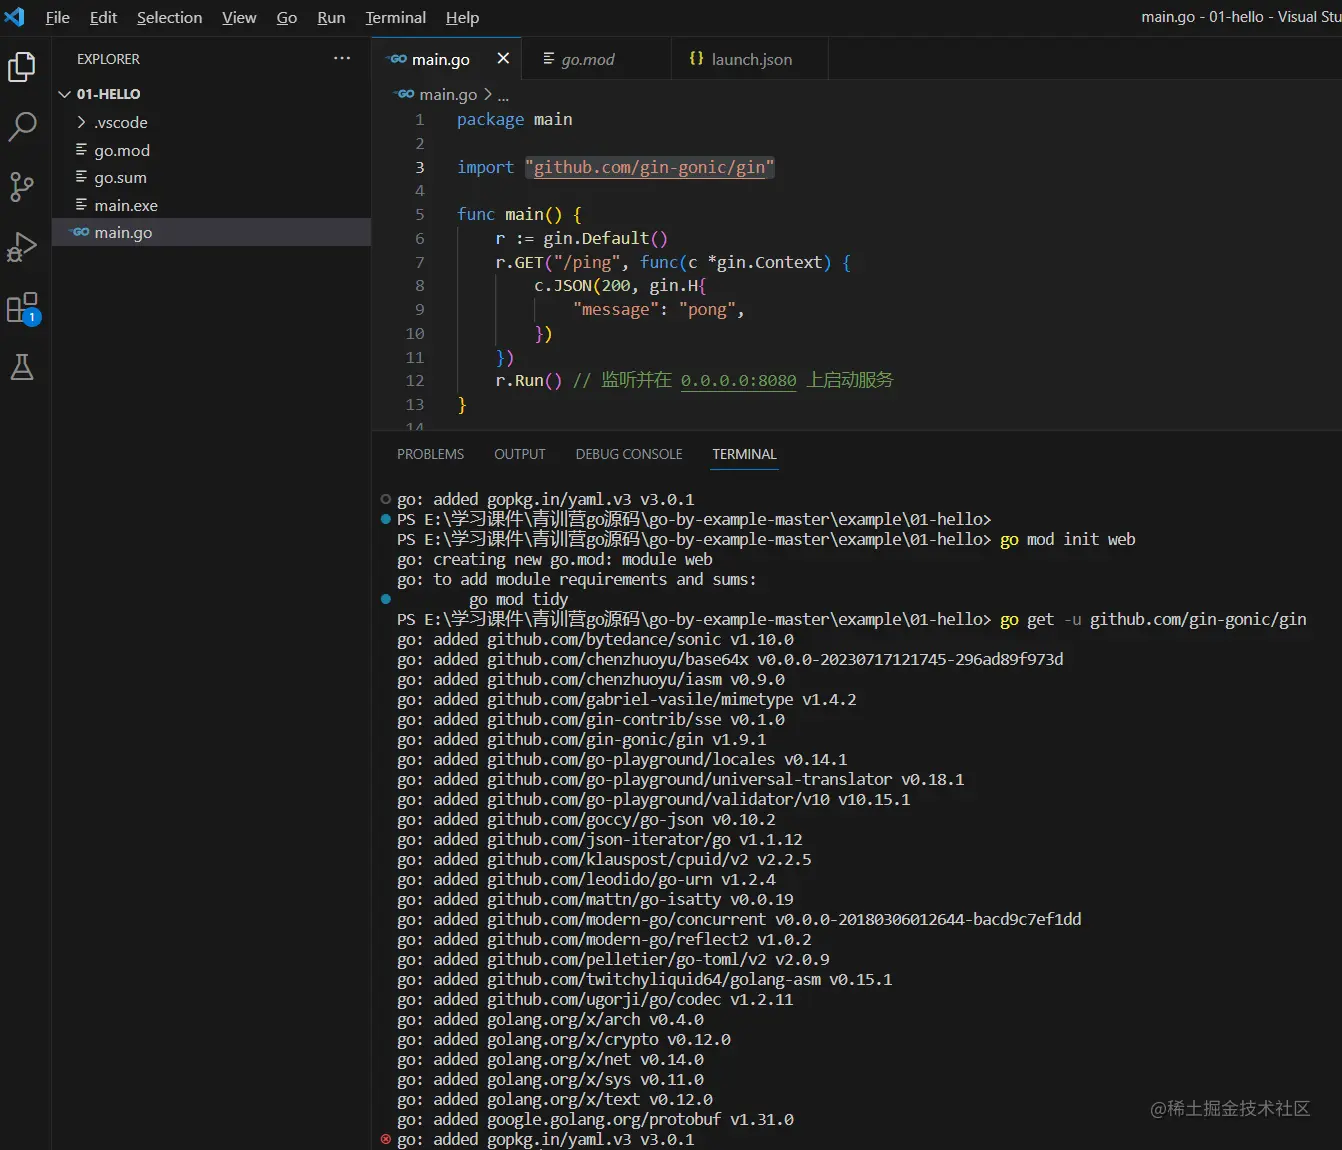Switch to the PROBLEMS panel tab

tap(430, 454)
